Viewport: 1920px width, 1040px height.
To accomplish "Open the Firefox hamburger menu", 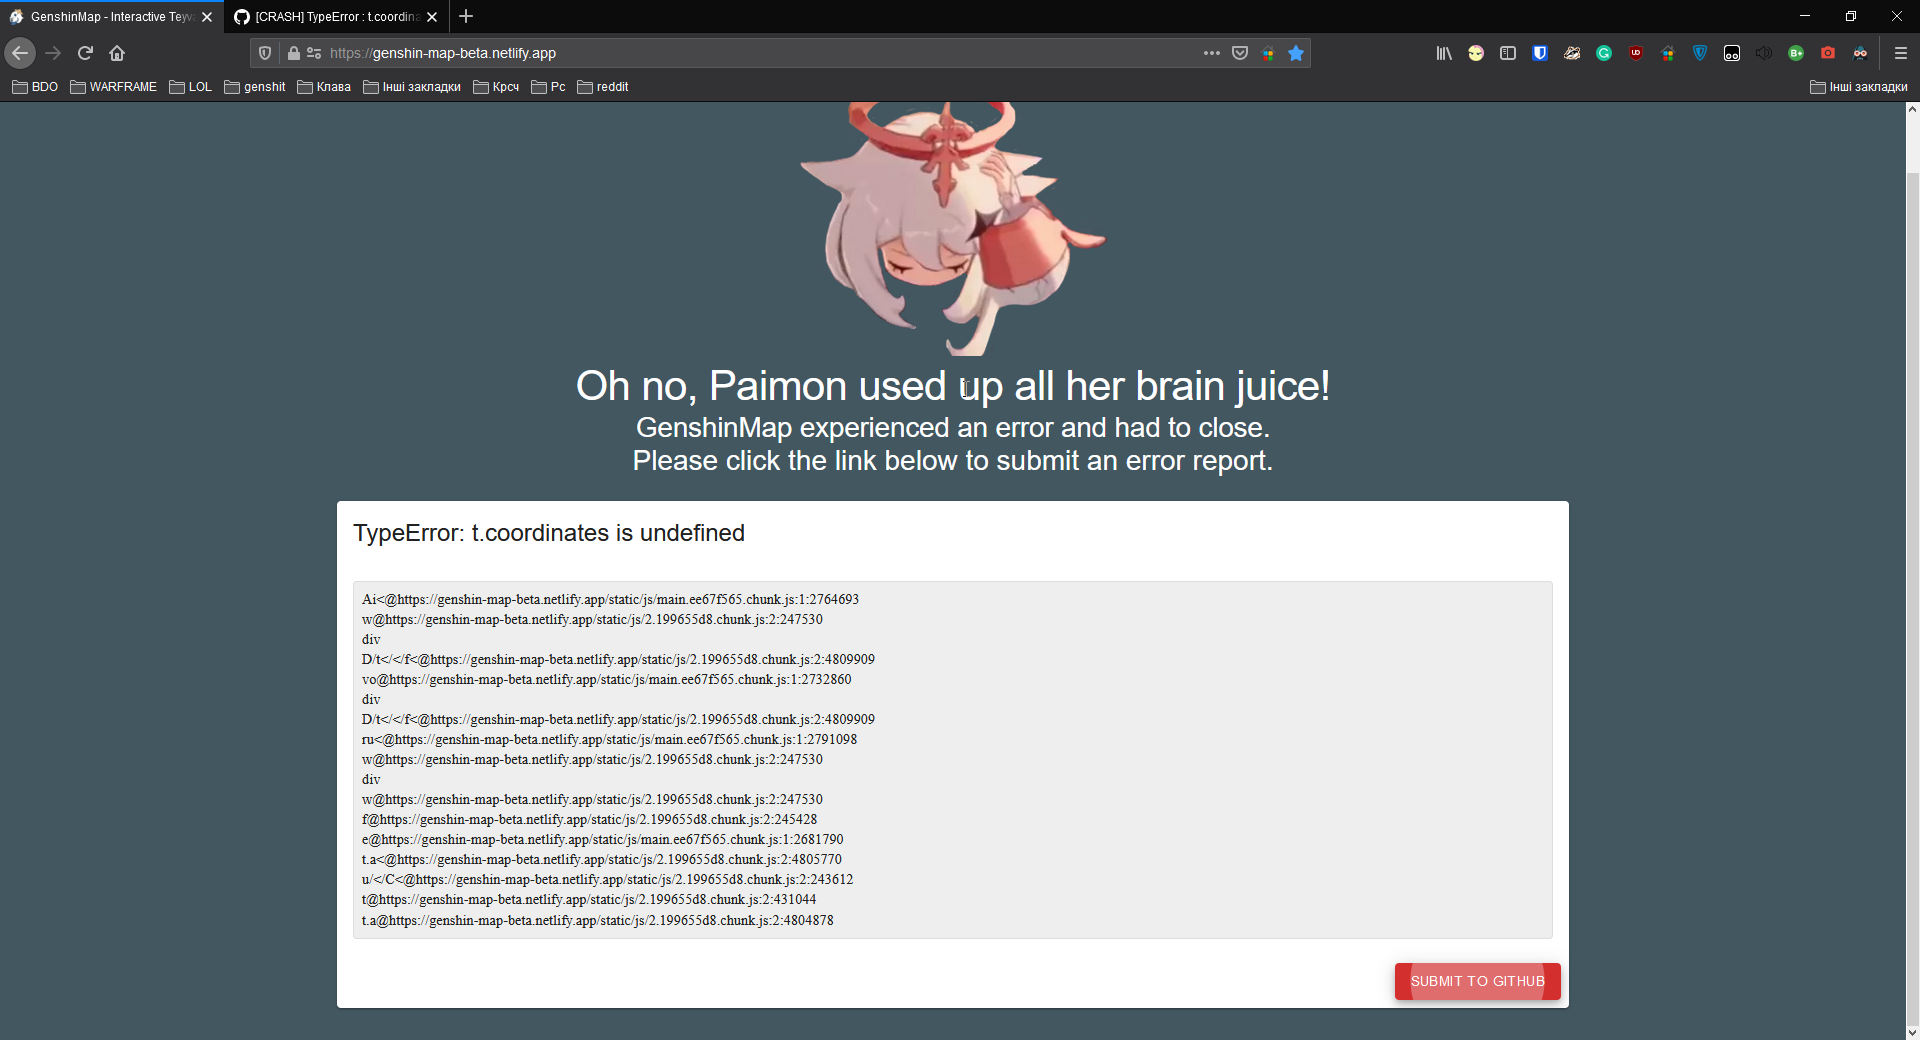I will click(x=1901, y=53).
